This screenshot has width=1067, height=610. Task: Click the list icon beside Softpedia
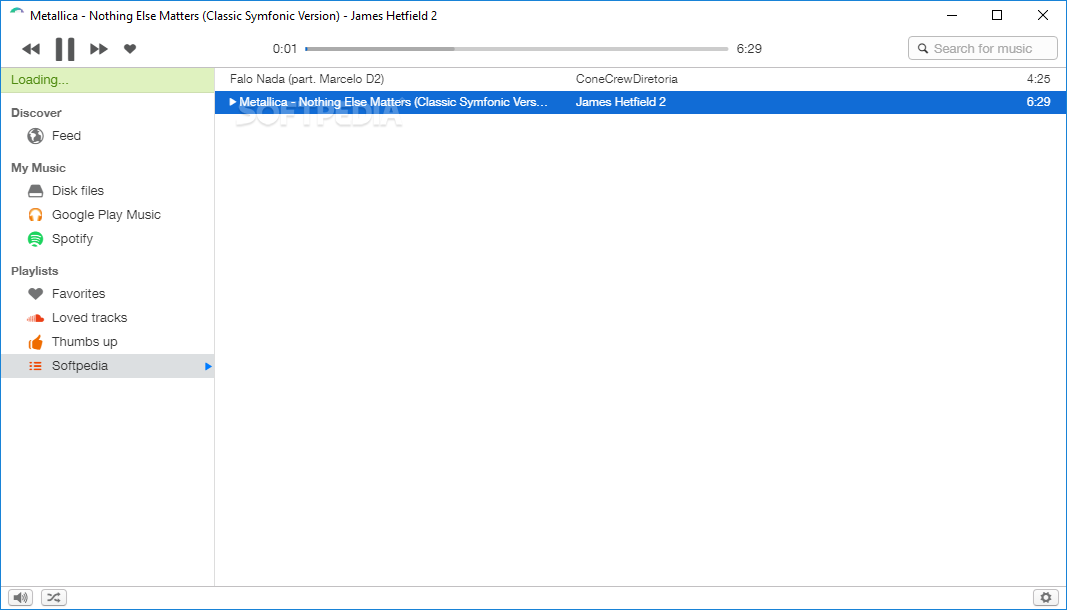35,366
